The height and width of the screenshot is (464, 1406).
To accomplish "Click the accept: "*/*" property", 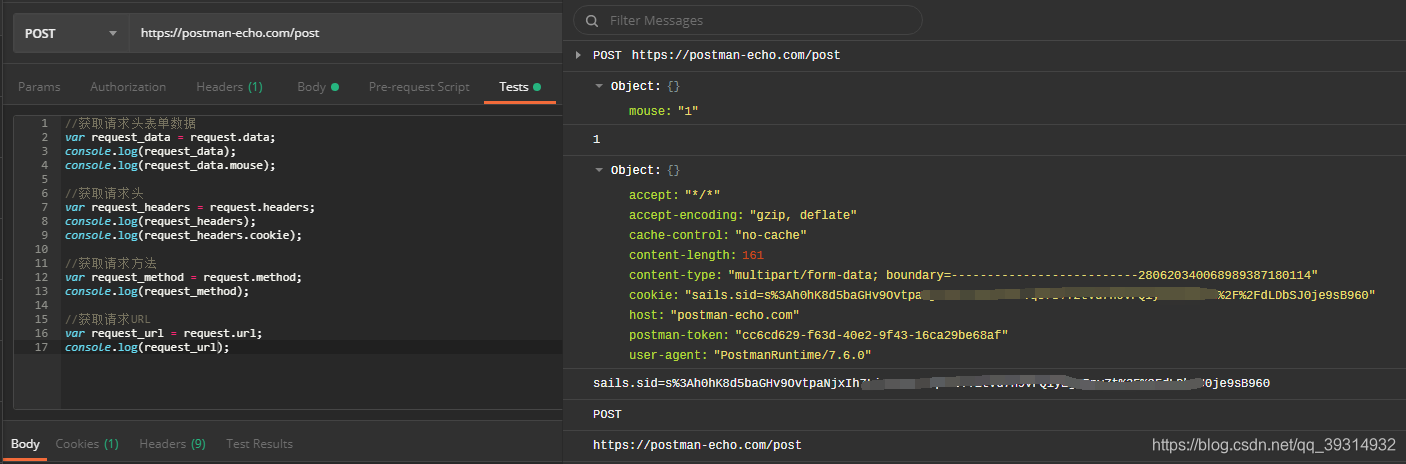I will (675, 195).
